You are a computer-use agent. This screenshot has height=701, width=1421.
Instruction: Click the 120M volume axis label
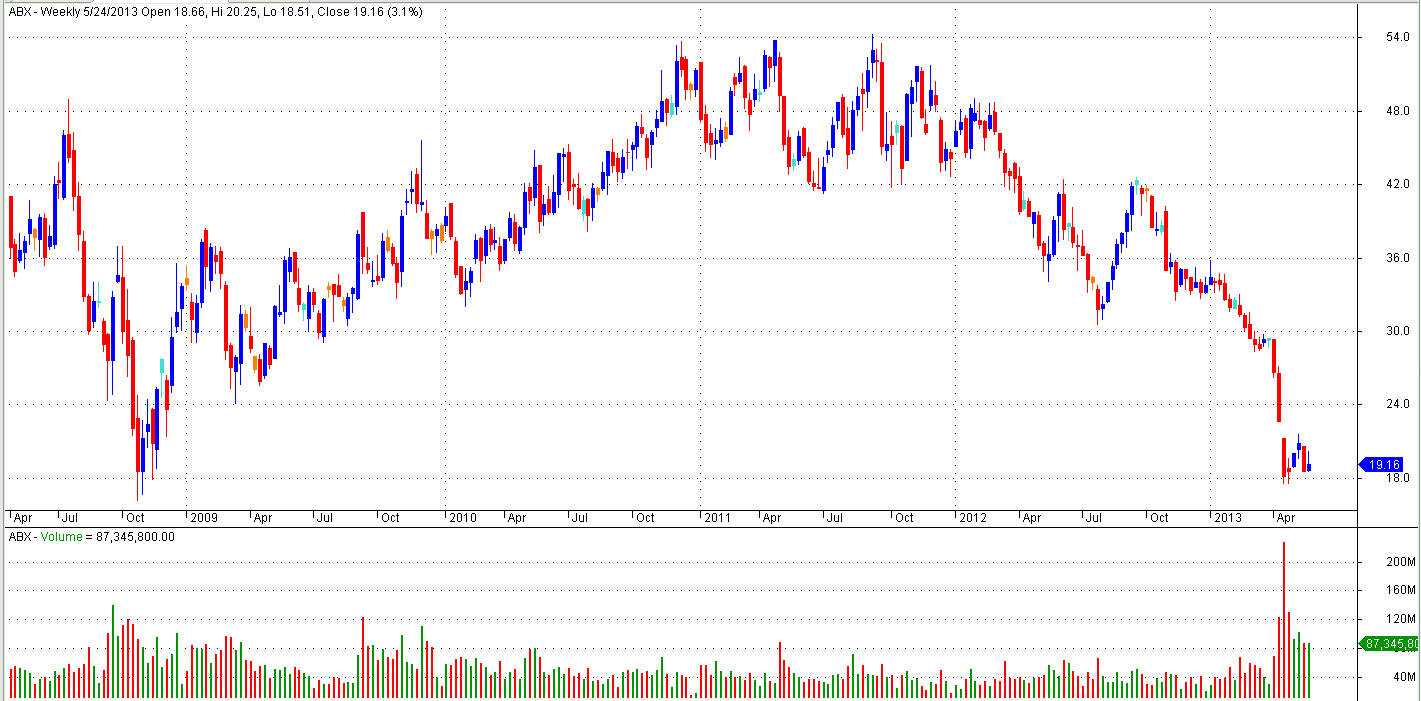(1400, 619)
